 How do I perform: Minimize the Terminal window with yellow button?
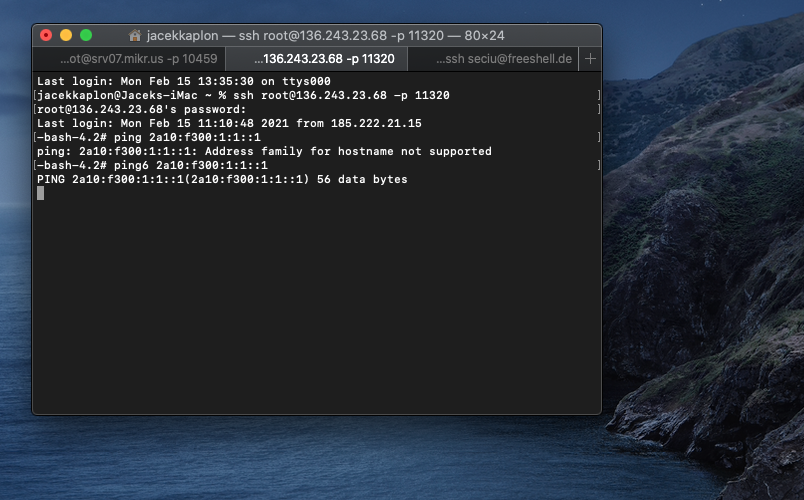coord(66,35)
